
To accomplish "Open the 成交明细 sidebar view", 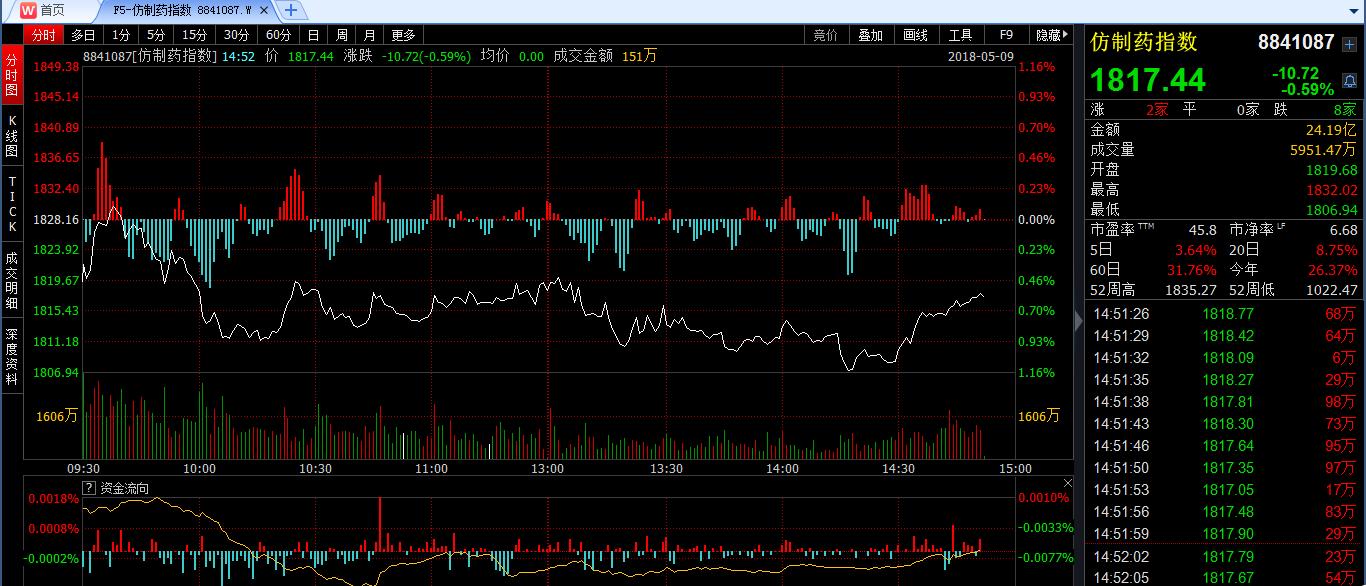I will pyautogui.click(x=12, y=280).
